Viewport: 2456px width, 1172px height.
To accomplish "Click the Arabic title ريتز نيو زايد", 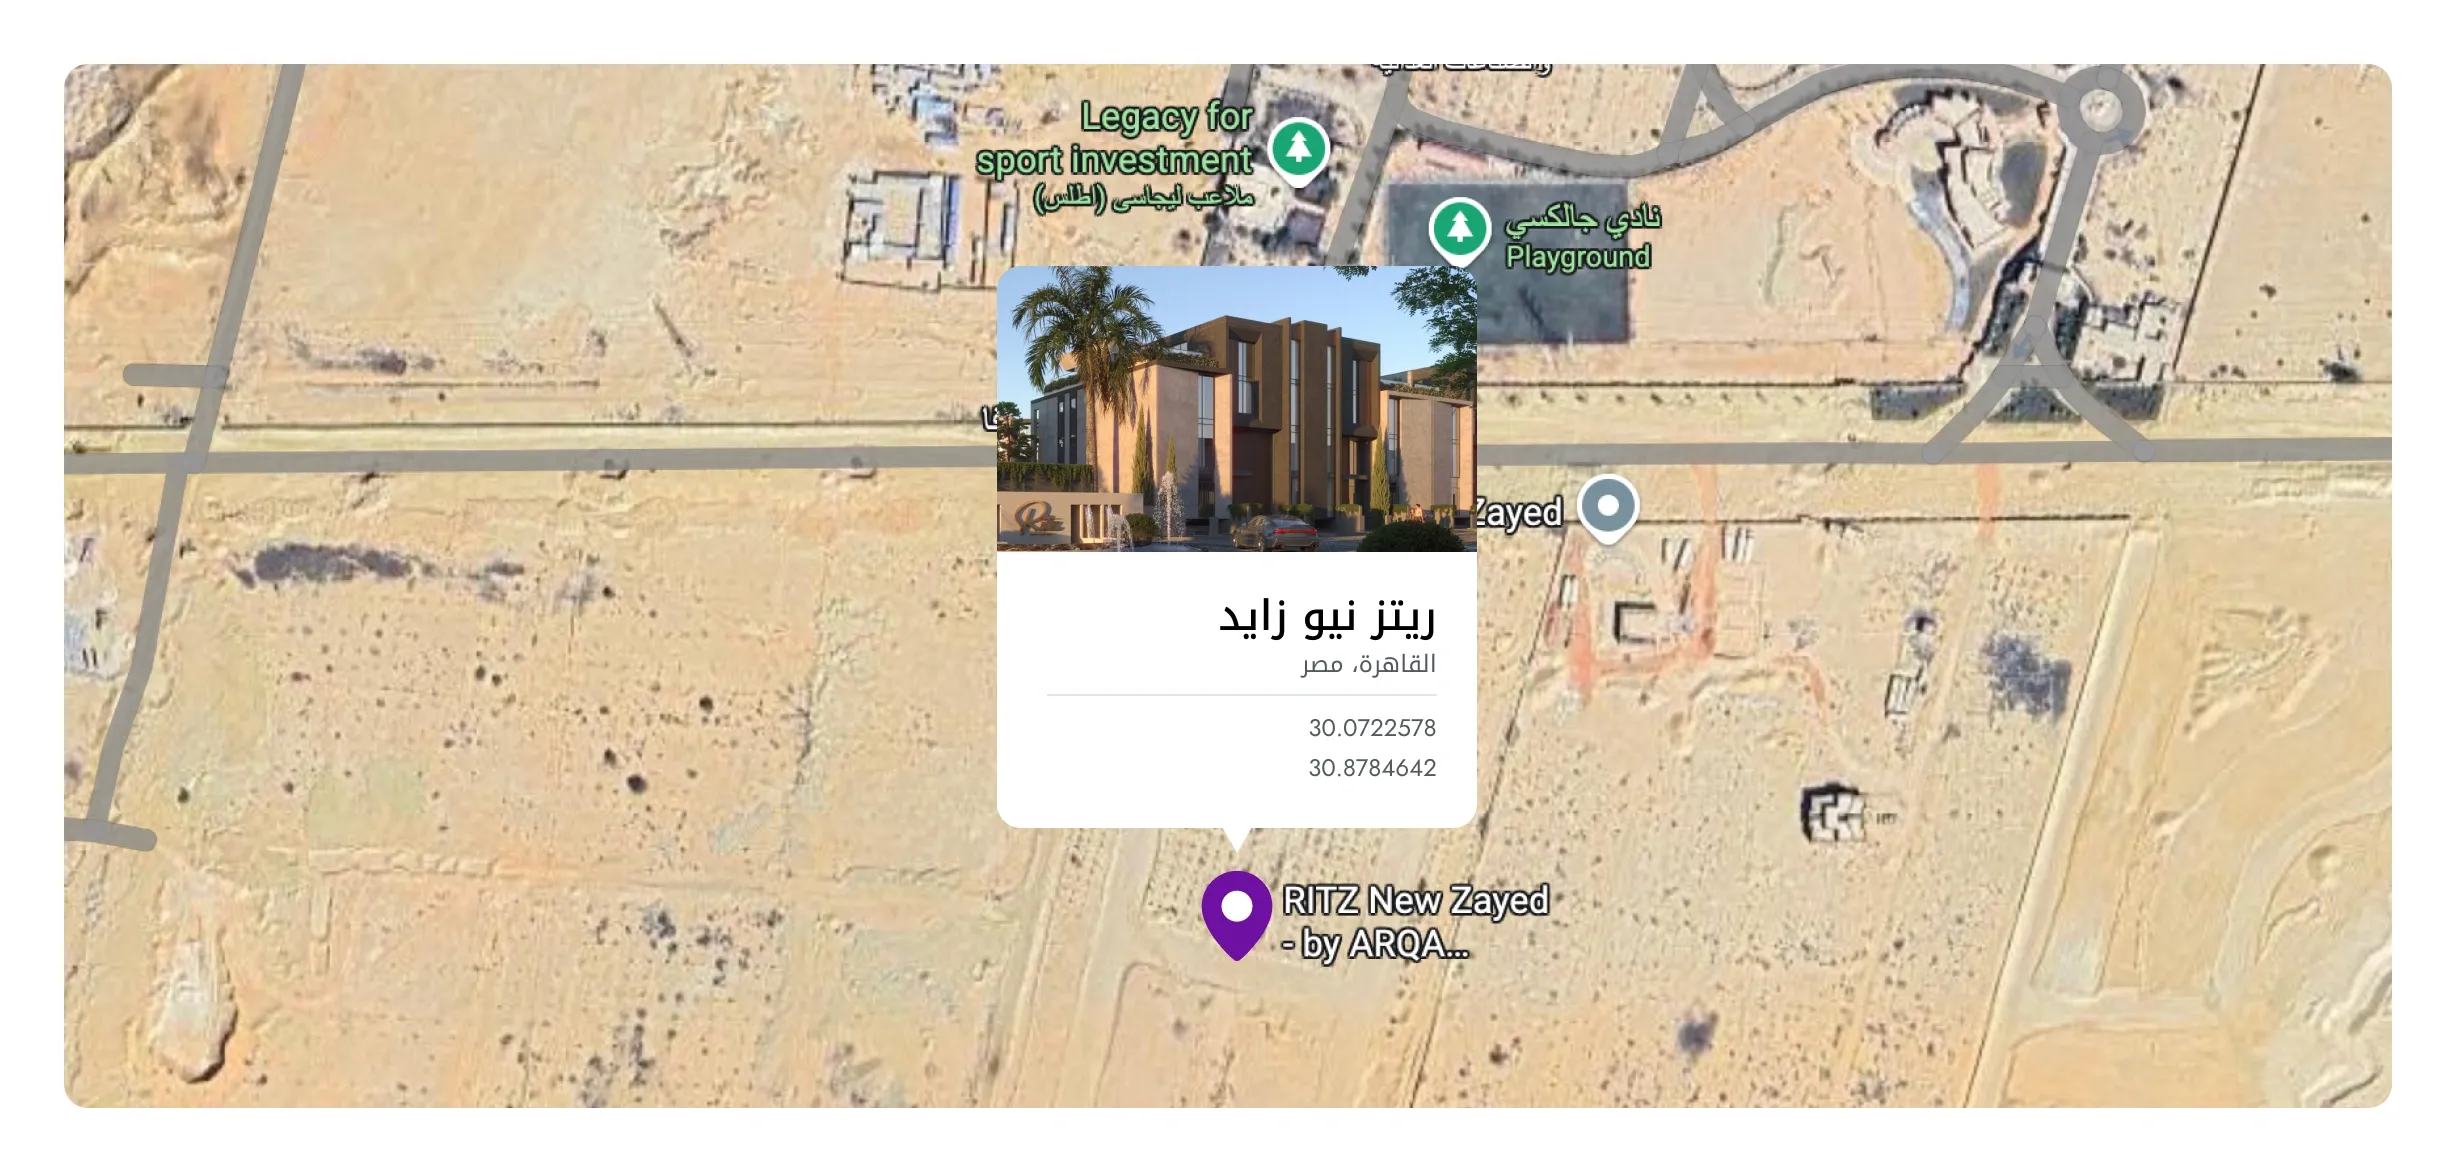I will tap(1327, 618).
